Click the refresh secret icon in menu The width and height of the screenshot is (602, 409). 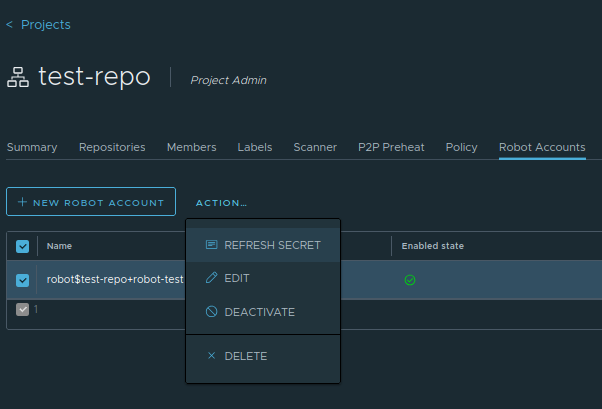212,245
